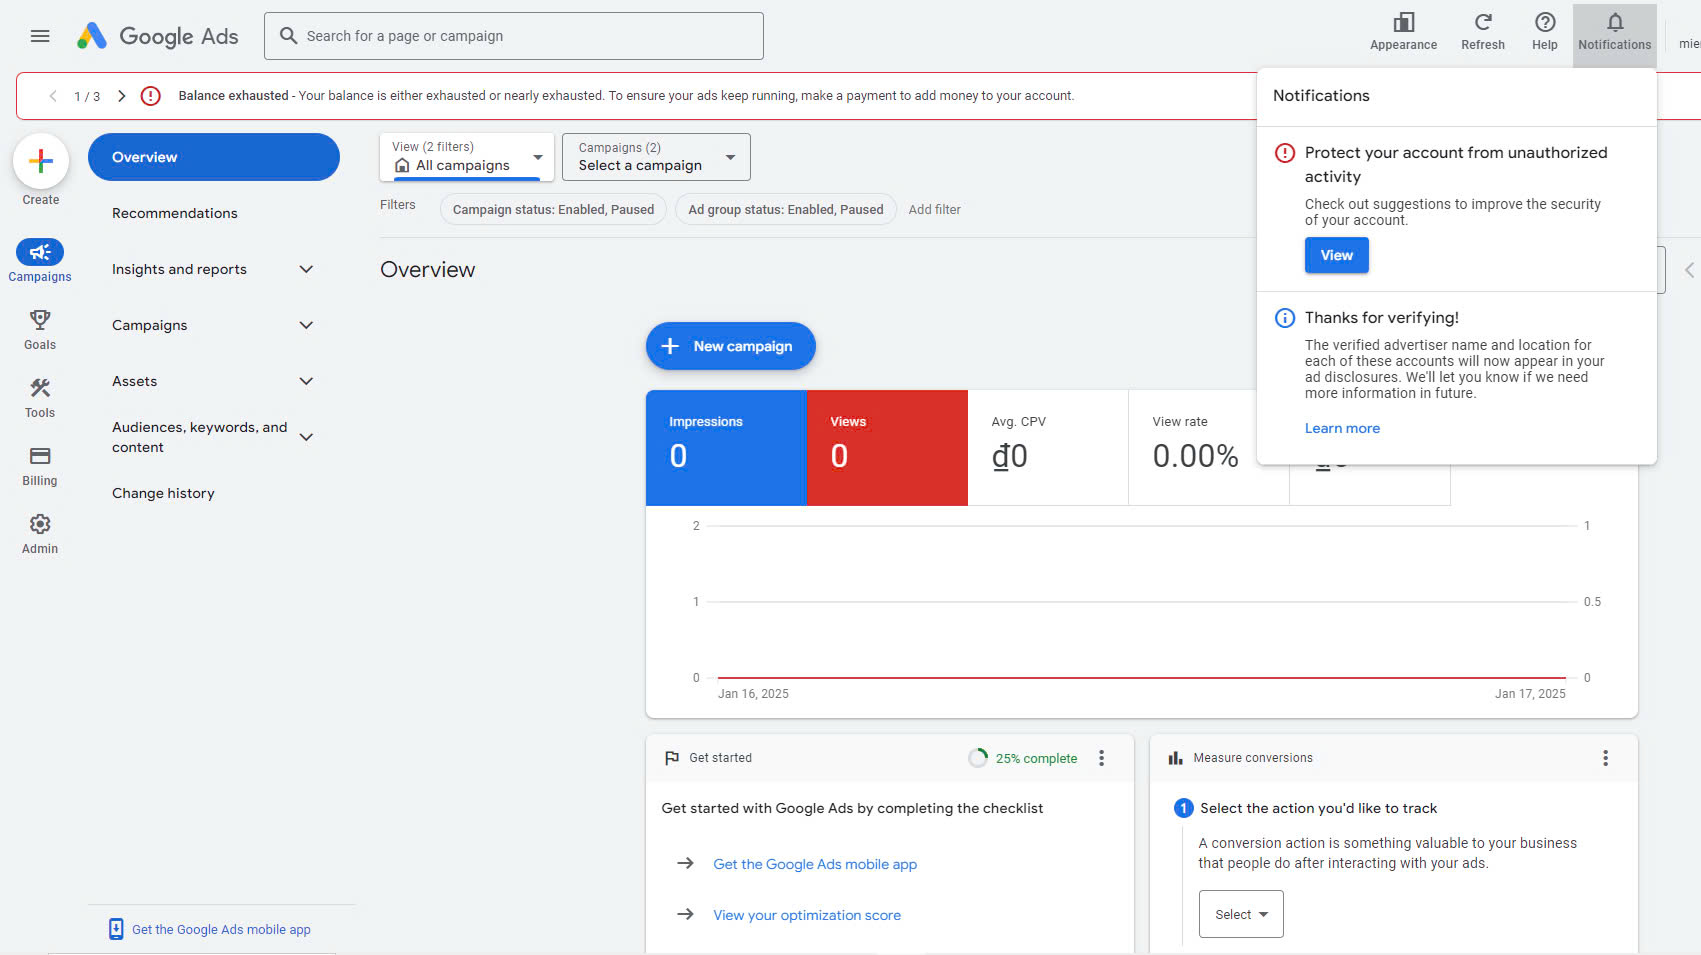Expand Campaigns section in navigation

tap(306, 325)
